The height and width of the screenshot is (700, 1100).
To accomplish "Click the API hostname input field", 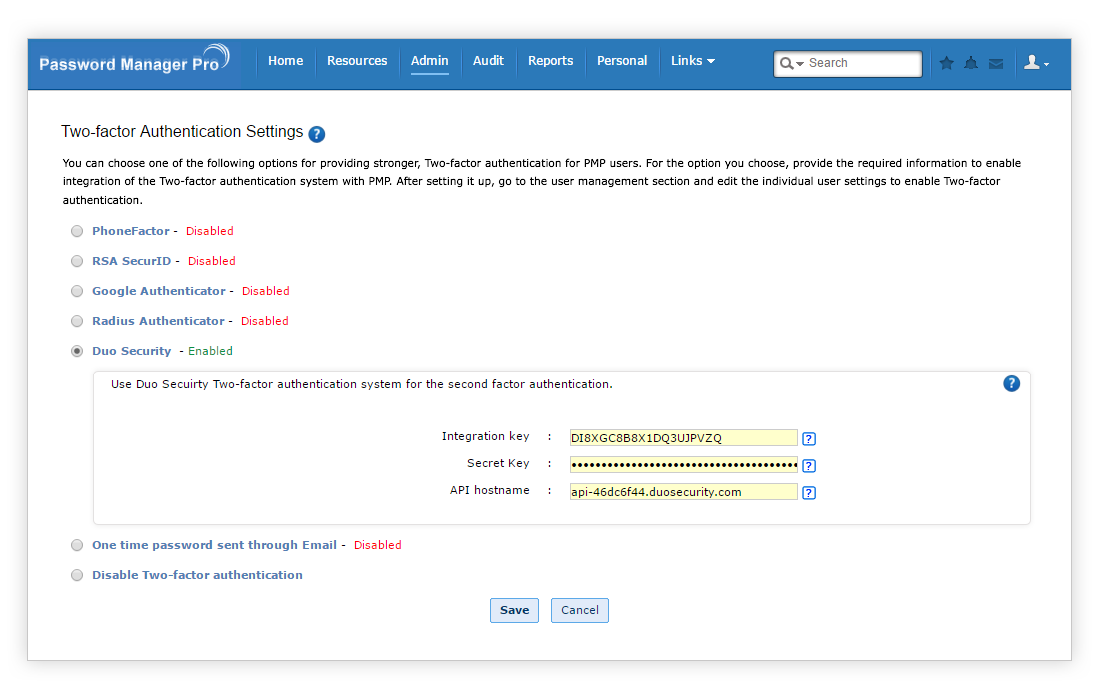I will coord(683,492).
